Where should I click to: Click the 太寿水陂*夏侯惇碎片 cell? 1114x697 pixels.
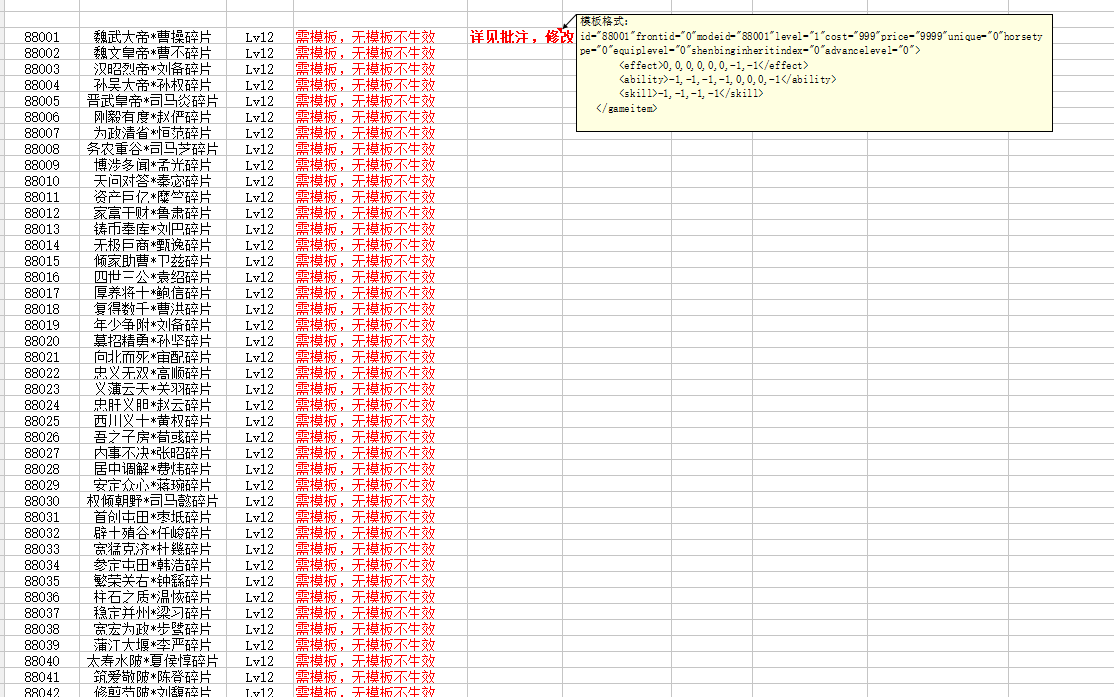click(152, 662)
